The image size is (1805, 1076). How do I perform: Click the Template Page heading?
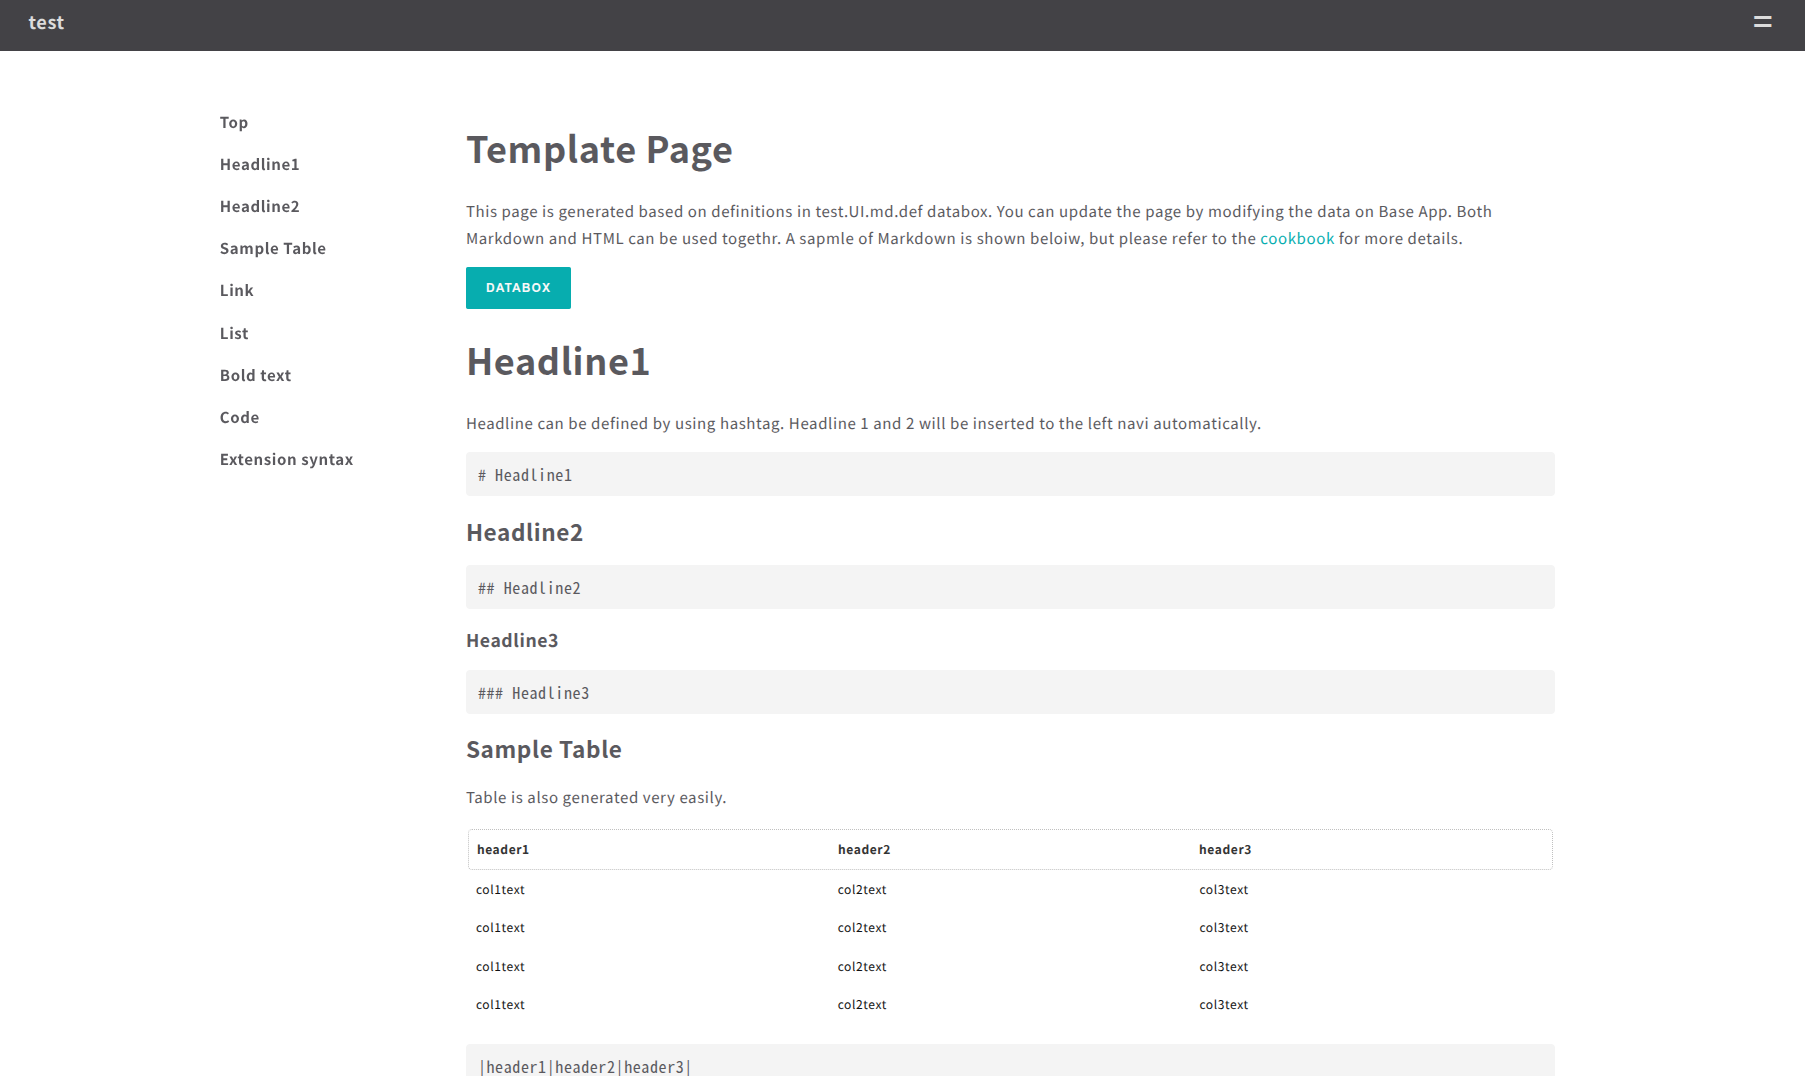(598, 149)
